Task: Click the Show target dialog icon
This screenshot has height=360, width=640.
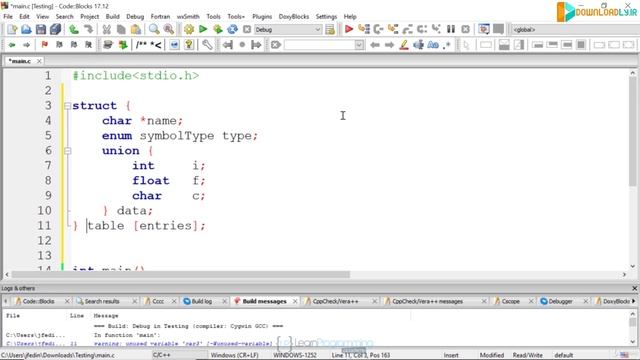Action: [x=330, y=29]
